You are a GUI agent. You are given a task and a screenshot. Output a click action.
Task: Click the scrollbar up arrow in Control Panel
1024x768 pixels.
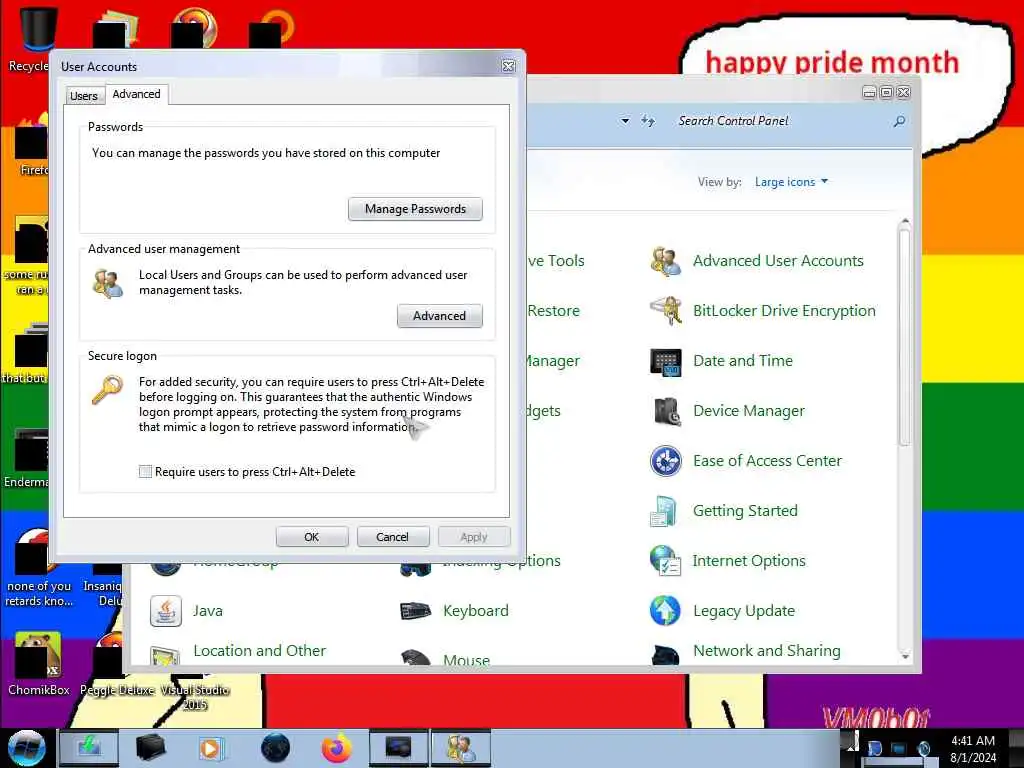(904, 223)
